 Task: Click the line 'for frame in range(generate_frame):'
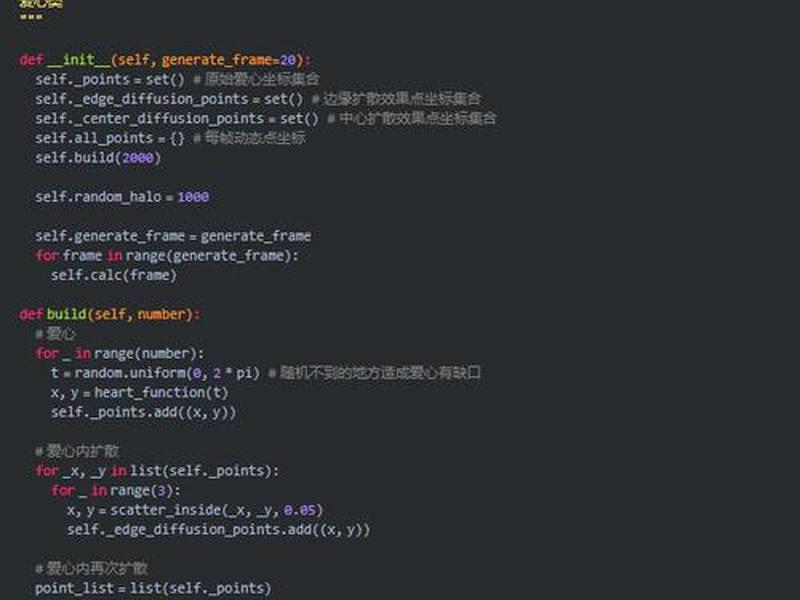point(167,256)
